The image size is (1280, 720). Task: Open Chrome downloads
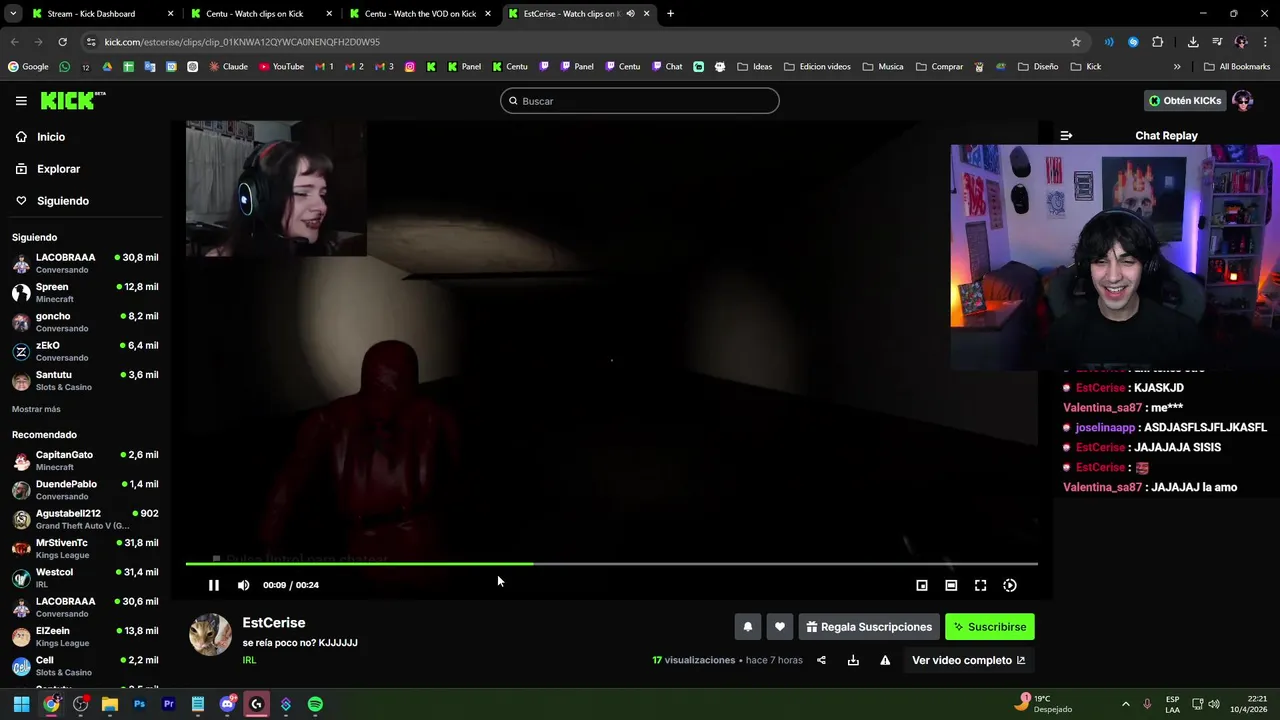pos(1193,42)
